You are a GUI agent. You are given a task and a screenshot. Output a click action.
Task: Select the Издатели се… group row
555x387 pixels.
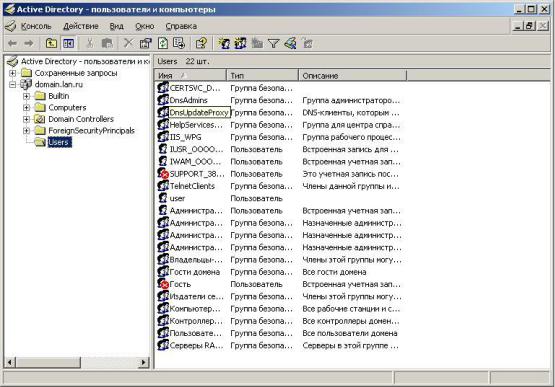(279, 296)
